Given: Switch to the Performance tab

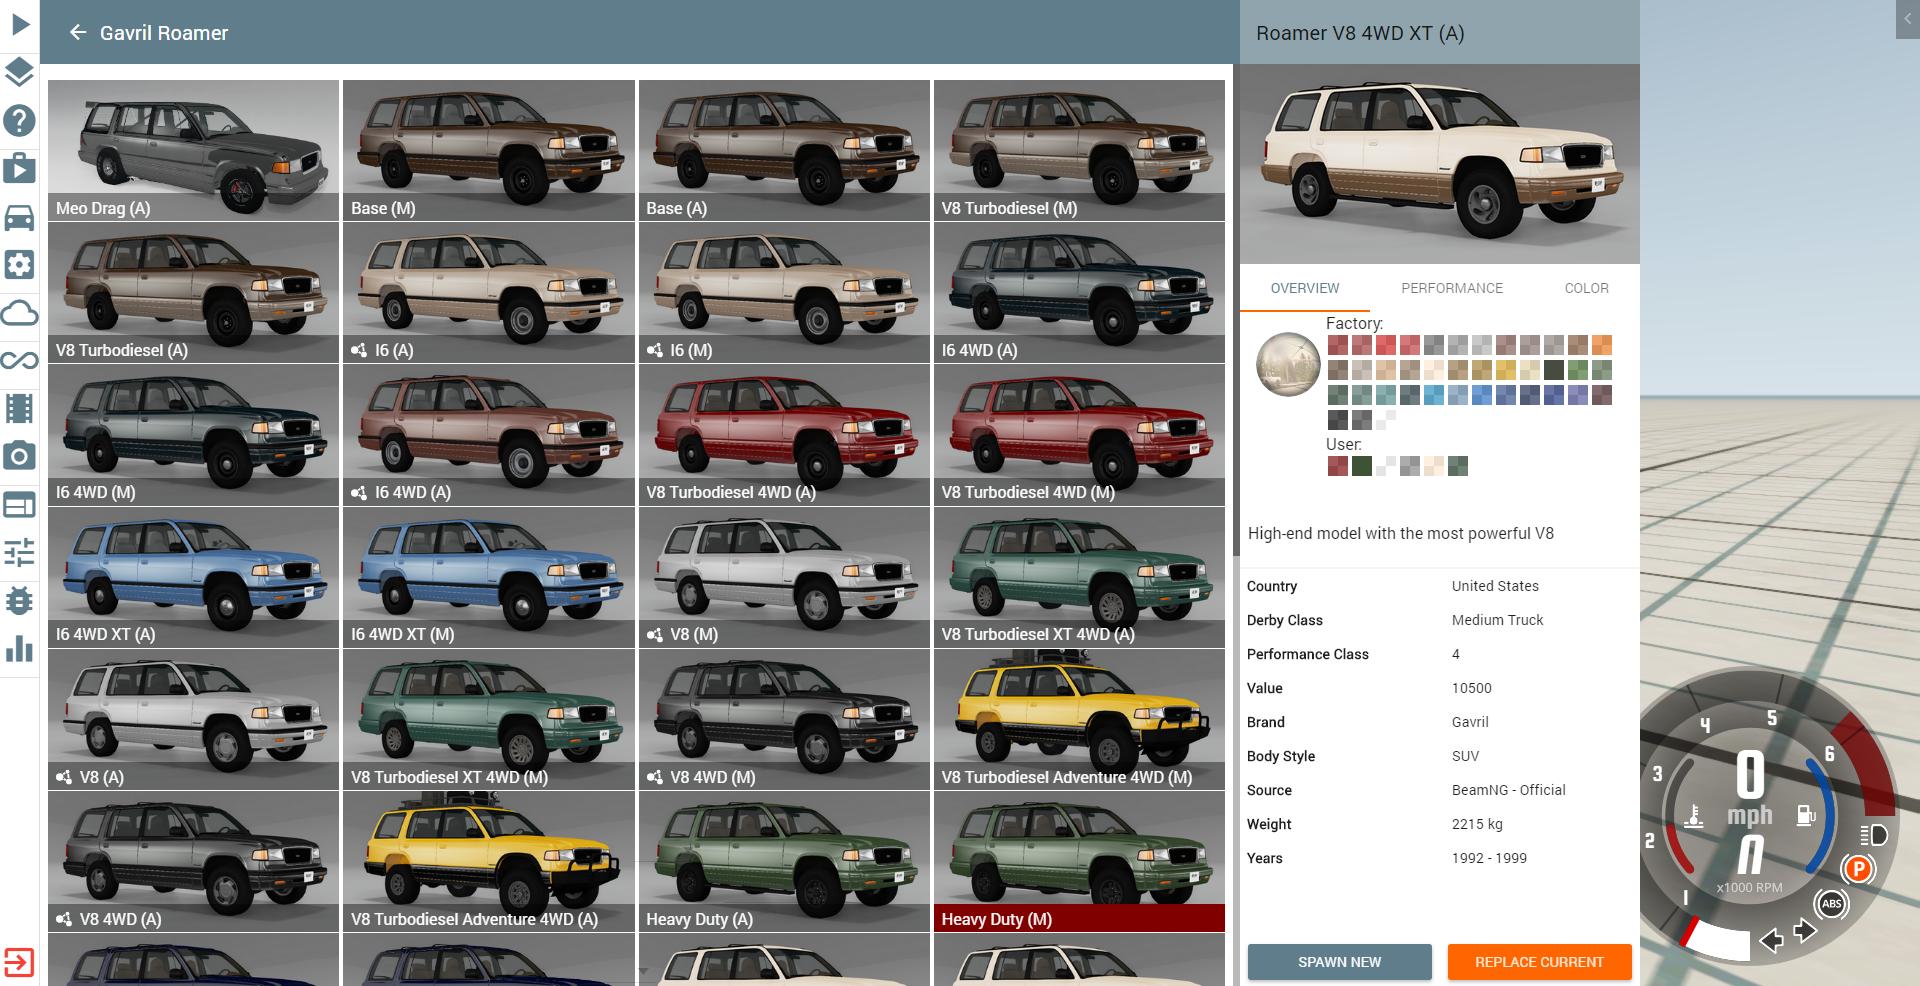Looking at the screenshot, I should [x=1451, y=288].
